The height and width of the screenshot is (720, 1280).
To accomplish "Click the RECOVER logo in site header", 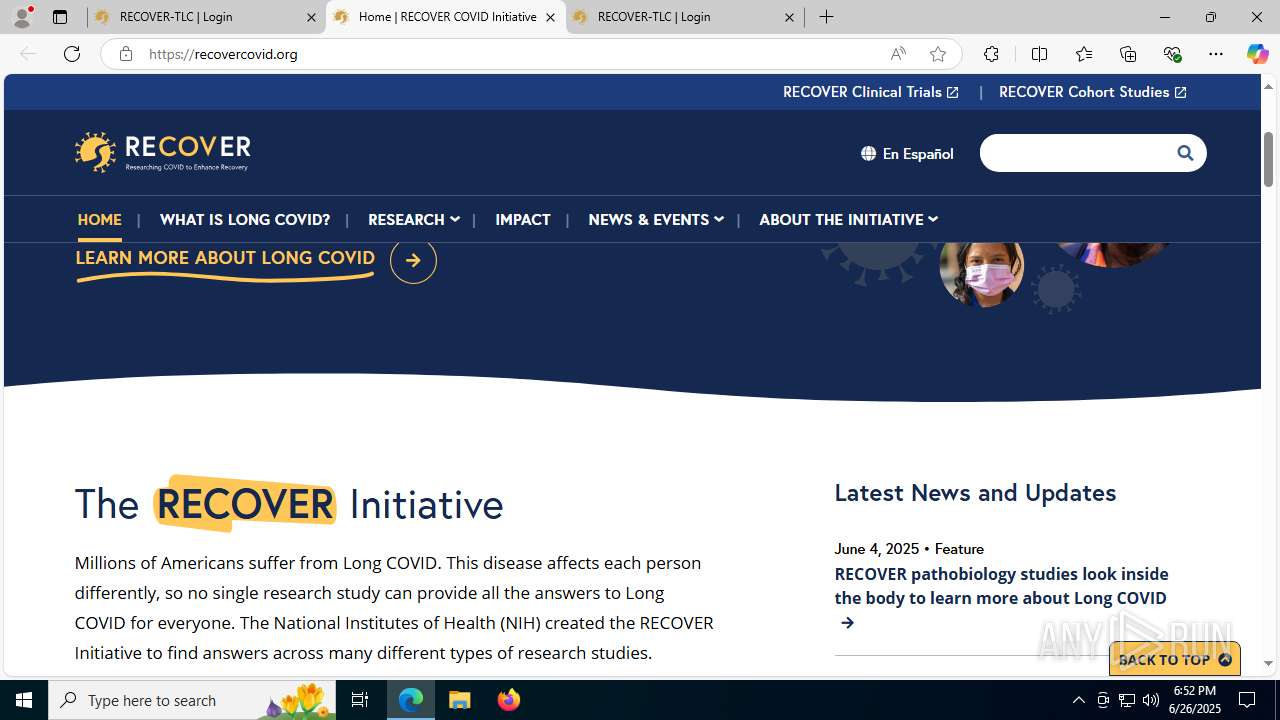I will pos(162,152).
